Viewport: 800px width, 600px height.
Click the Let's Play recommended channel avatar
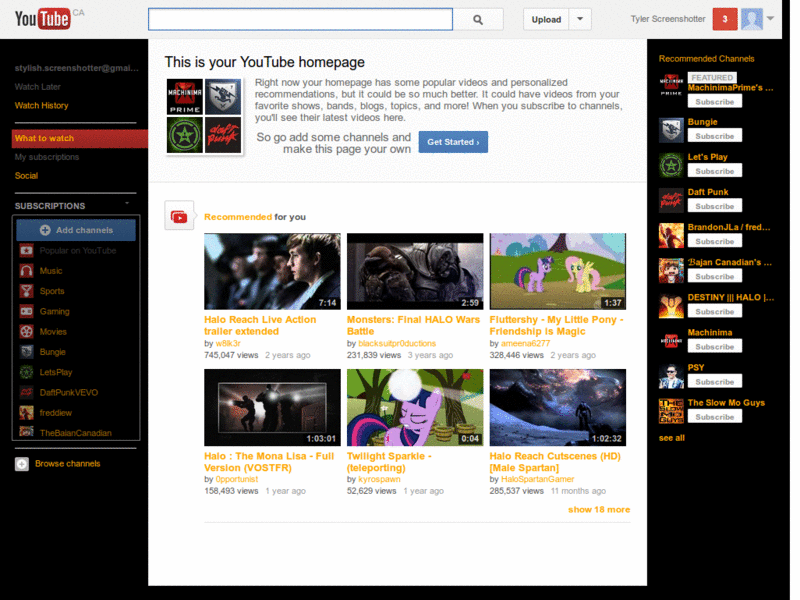pyautogui.click(x=671, y=165)
